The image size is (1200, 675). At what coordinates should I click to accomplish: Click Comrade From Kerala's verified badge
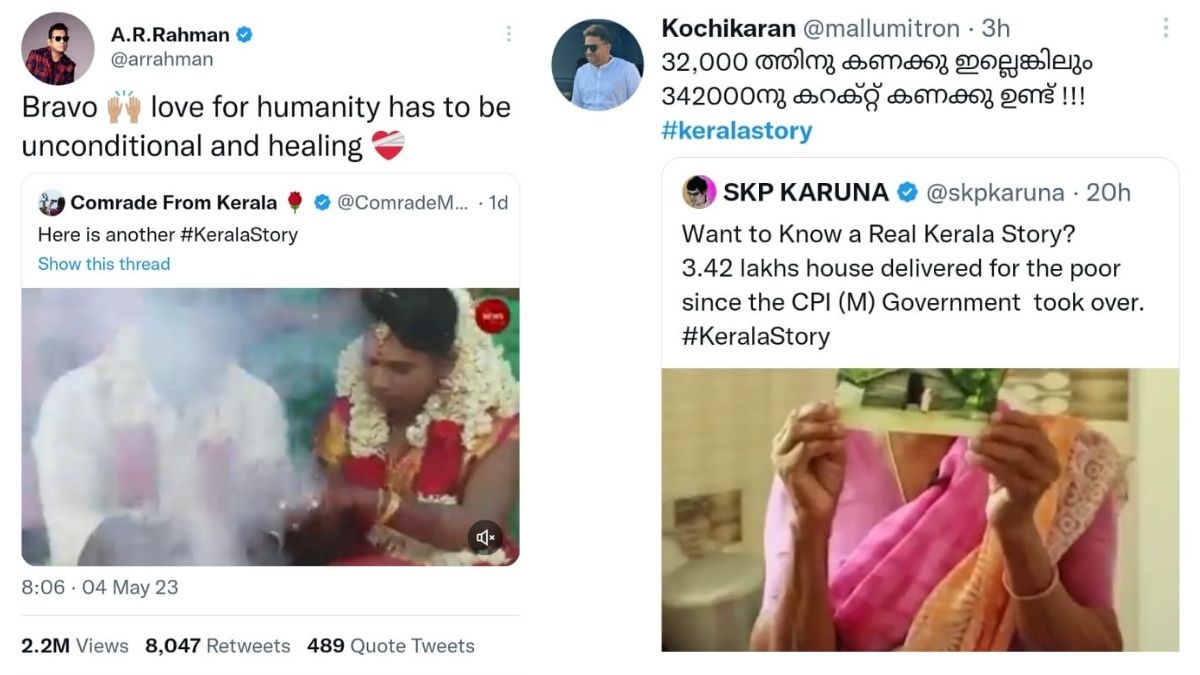[x=320, y=201]
